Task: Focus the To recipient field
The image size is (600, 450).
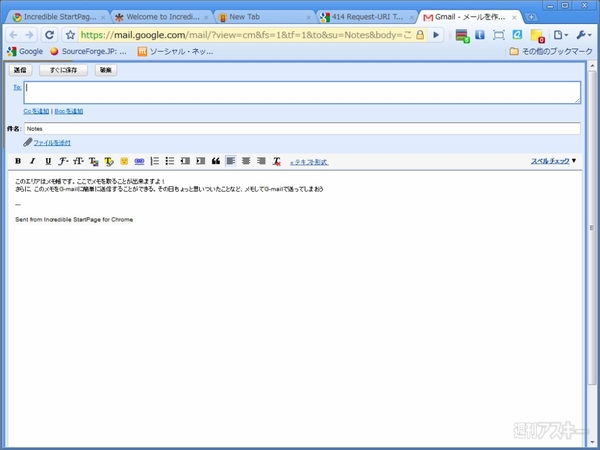Action: click(x=302, y=92)
